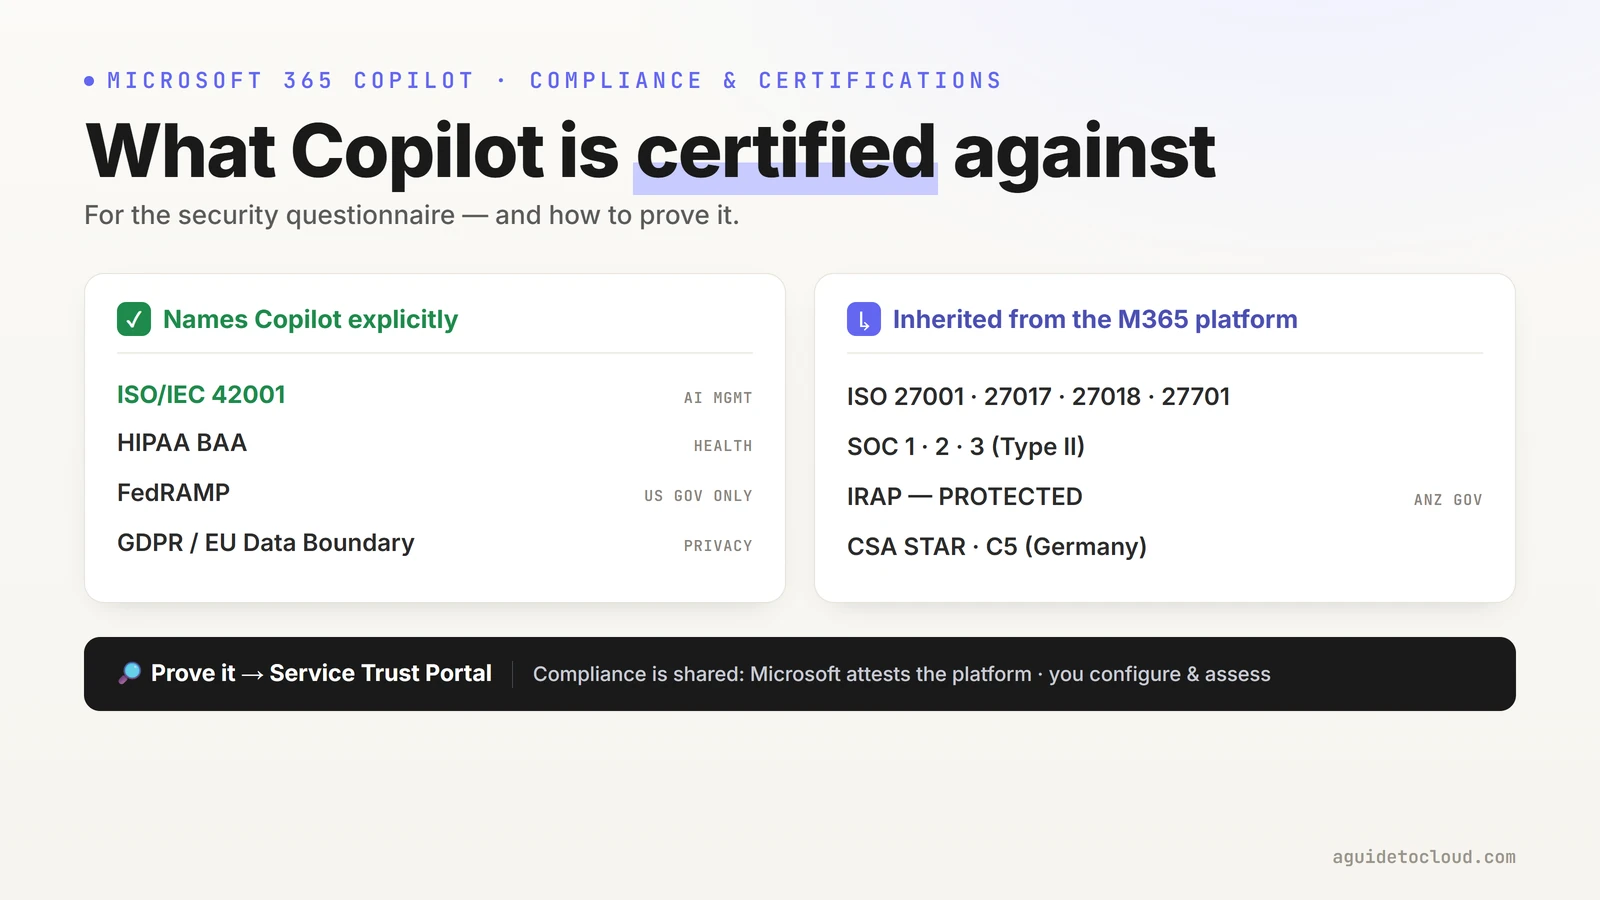Click the 'MICROSOFT 365 COPILOT' header label
The height and width of the screenshot is (900, 1600).
[x=290, y=81]
